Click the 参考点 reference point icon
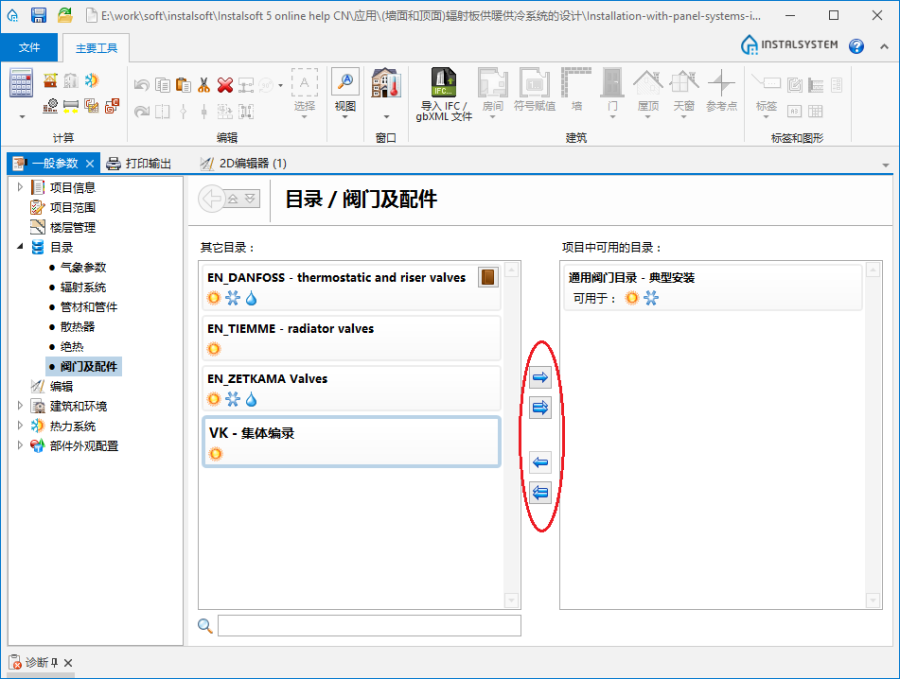The image size is (900, 679). click(x=721, y=90)
